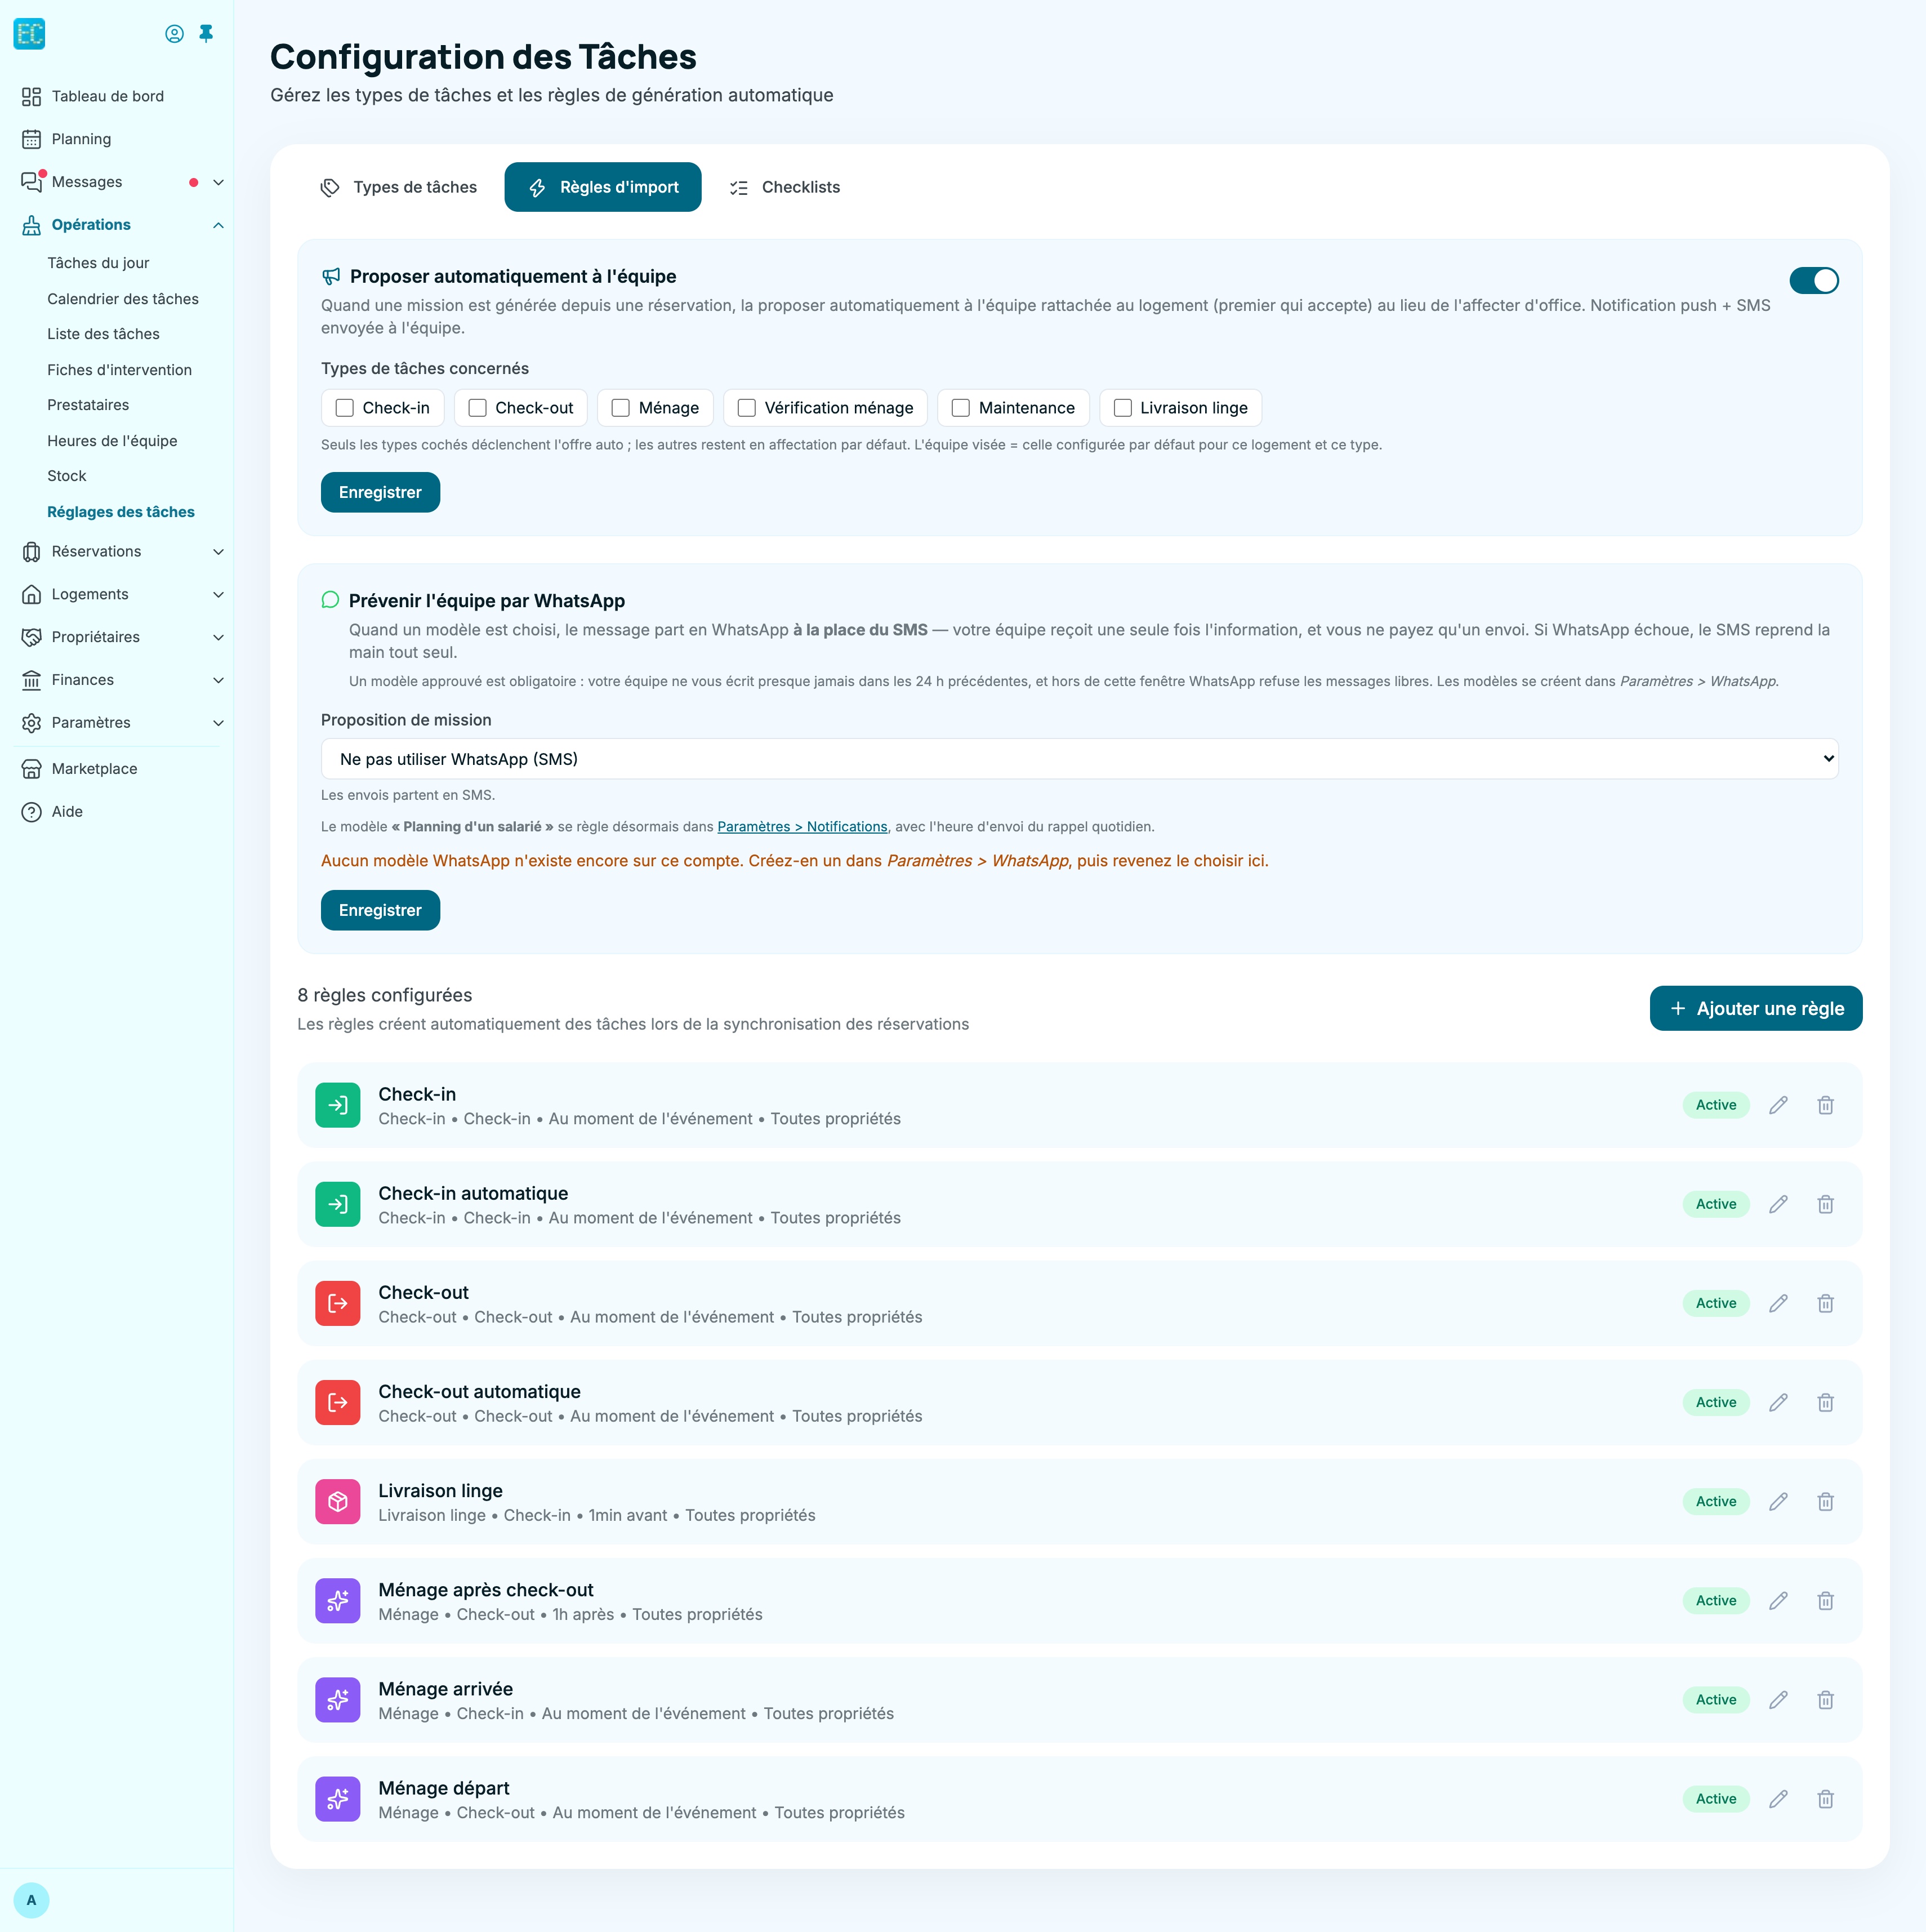Tick the Ménage task type checkbox

point(621,408)
